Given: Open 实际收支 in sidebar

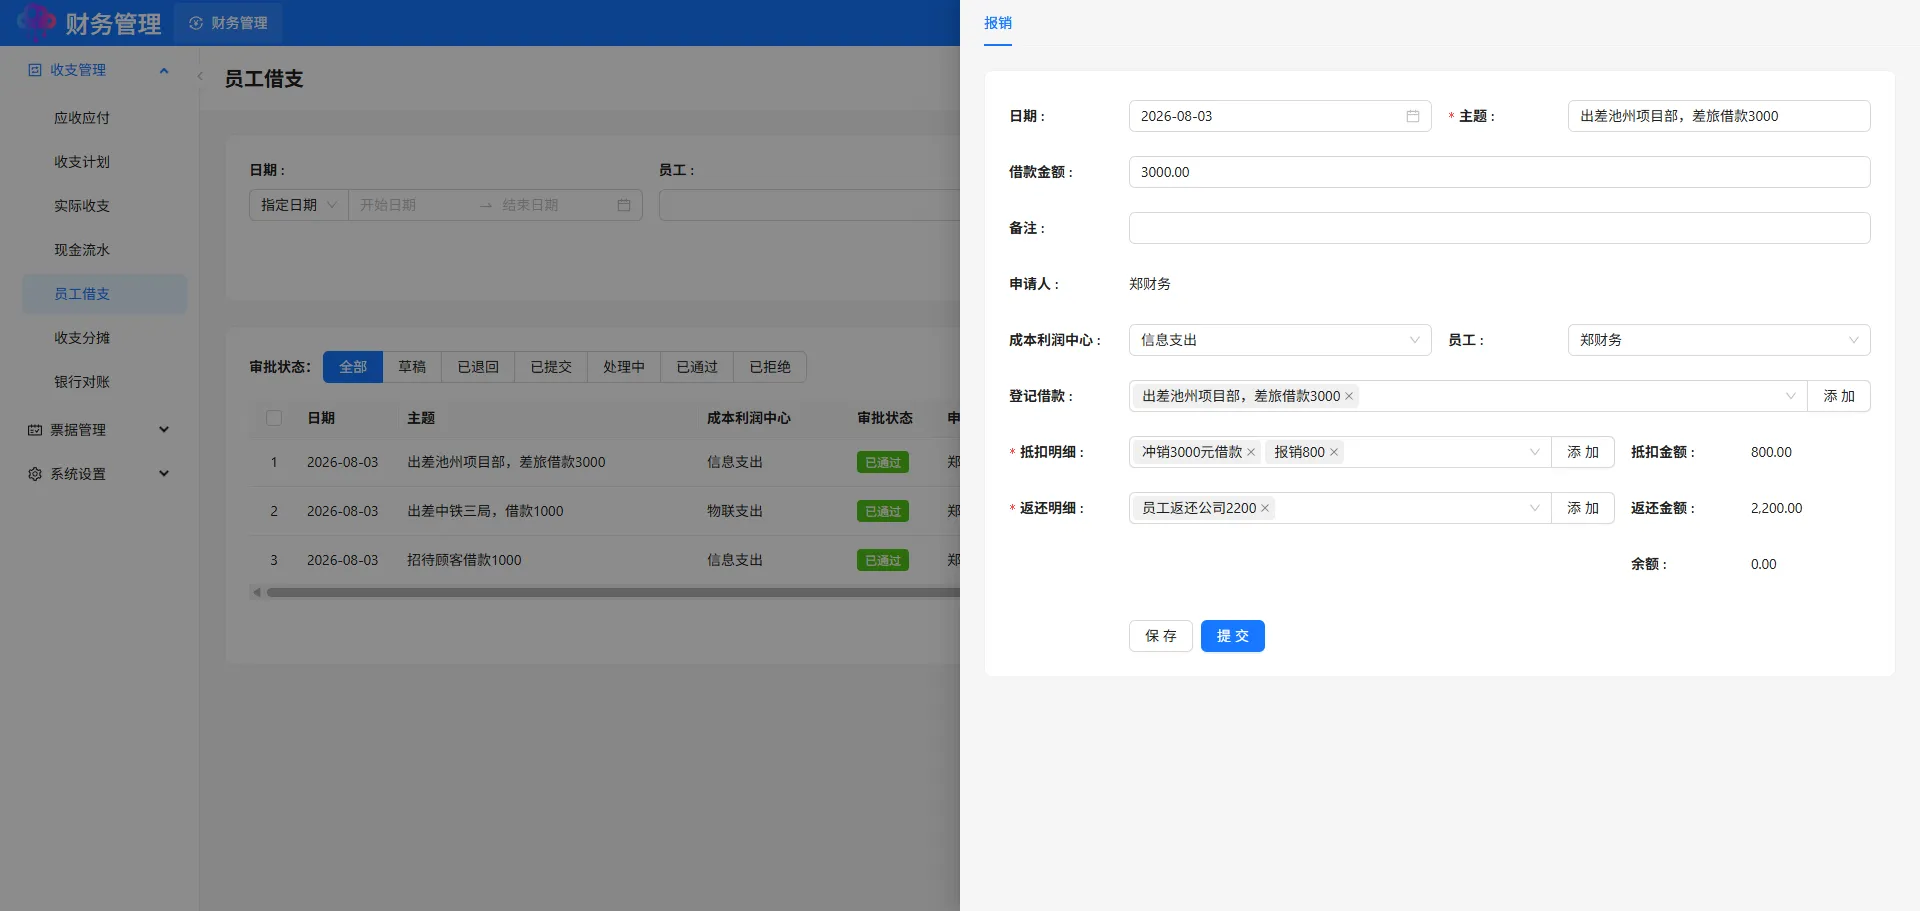Looking at the screenshot, I should pyautogui.click(x=104, y=206).
